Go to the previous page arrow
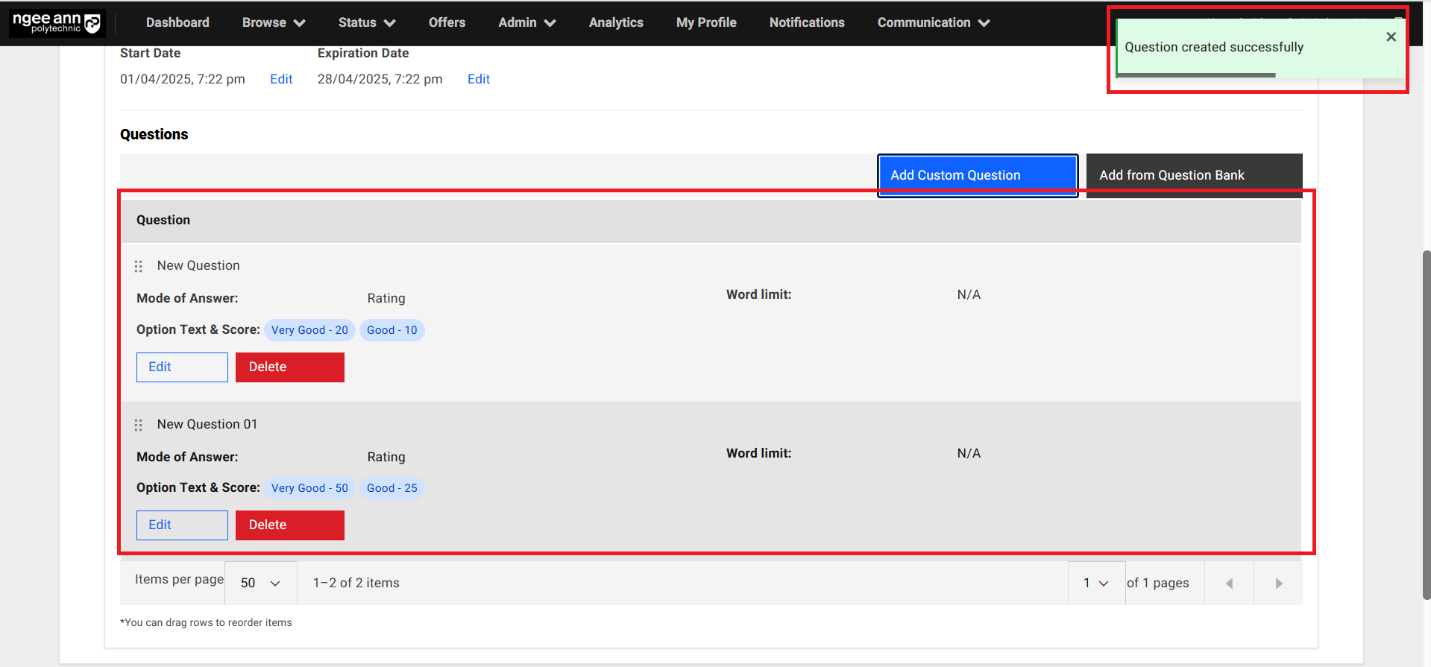 [1229, 583]
